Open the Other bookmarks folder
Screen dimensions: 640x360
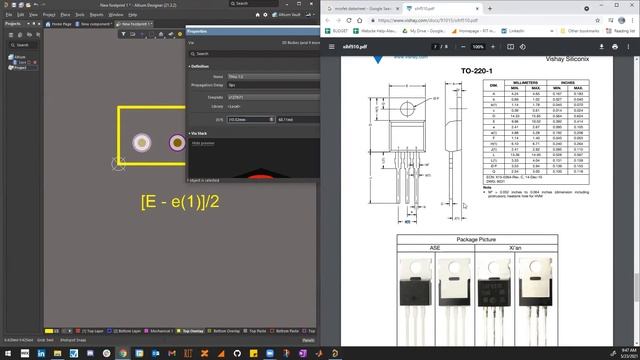(580, 31)
